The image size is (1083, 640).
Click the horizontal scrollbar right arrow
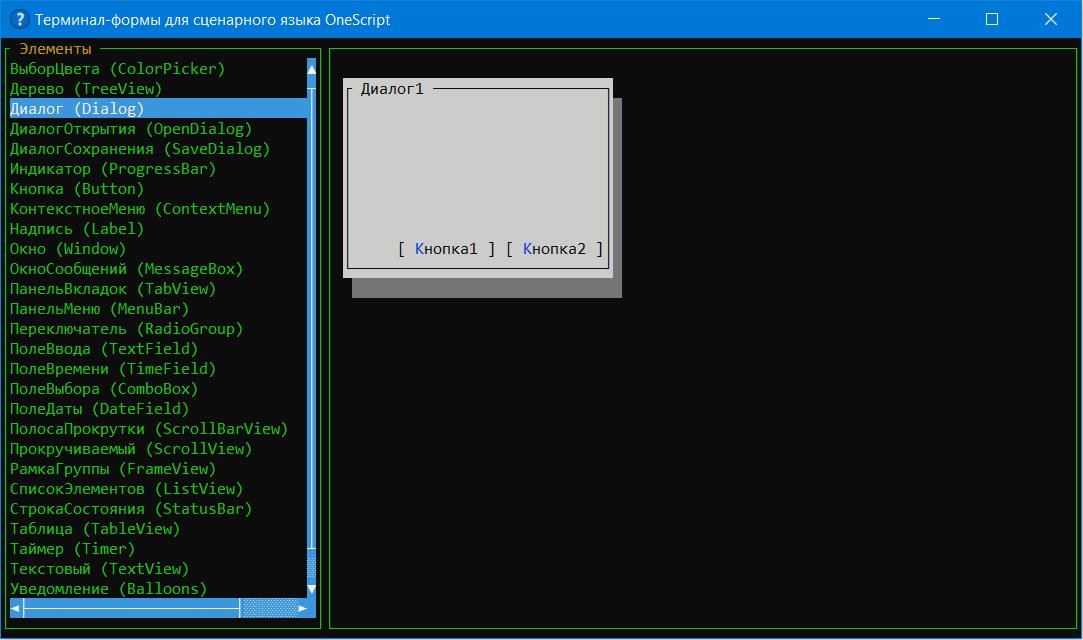[x=302, y=608]
